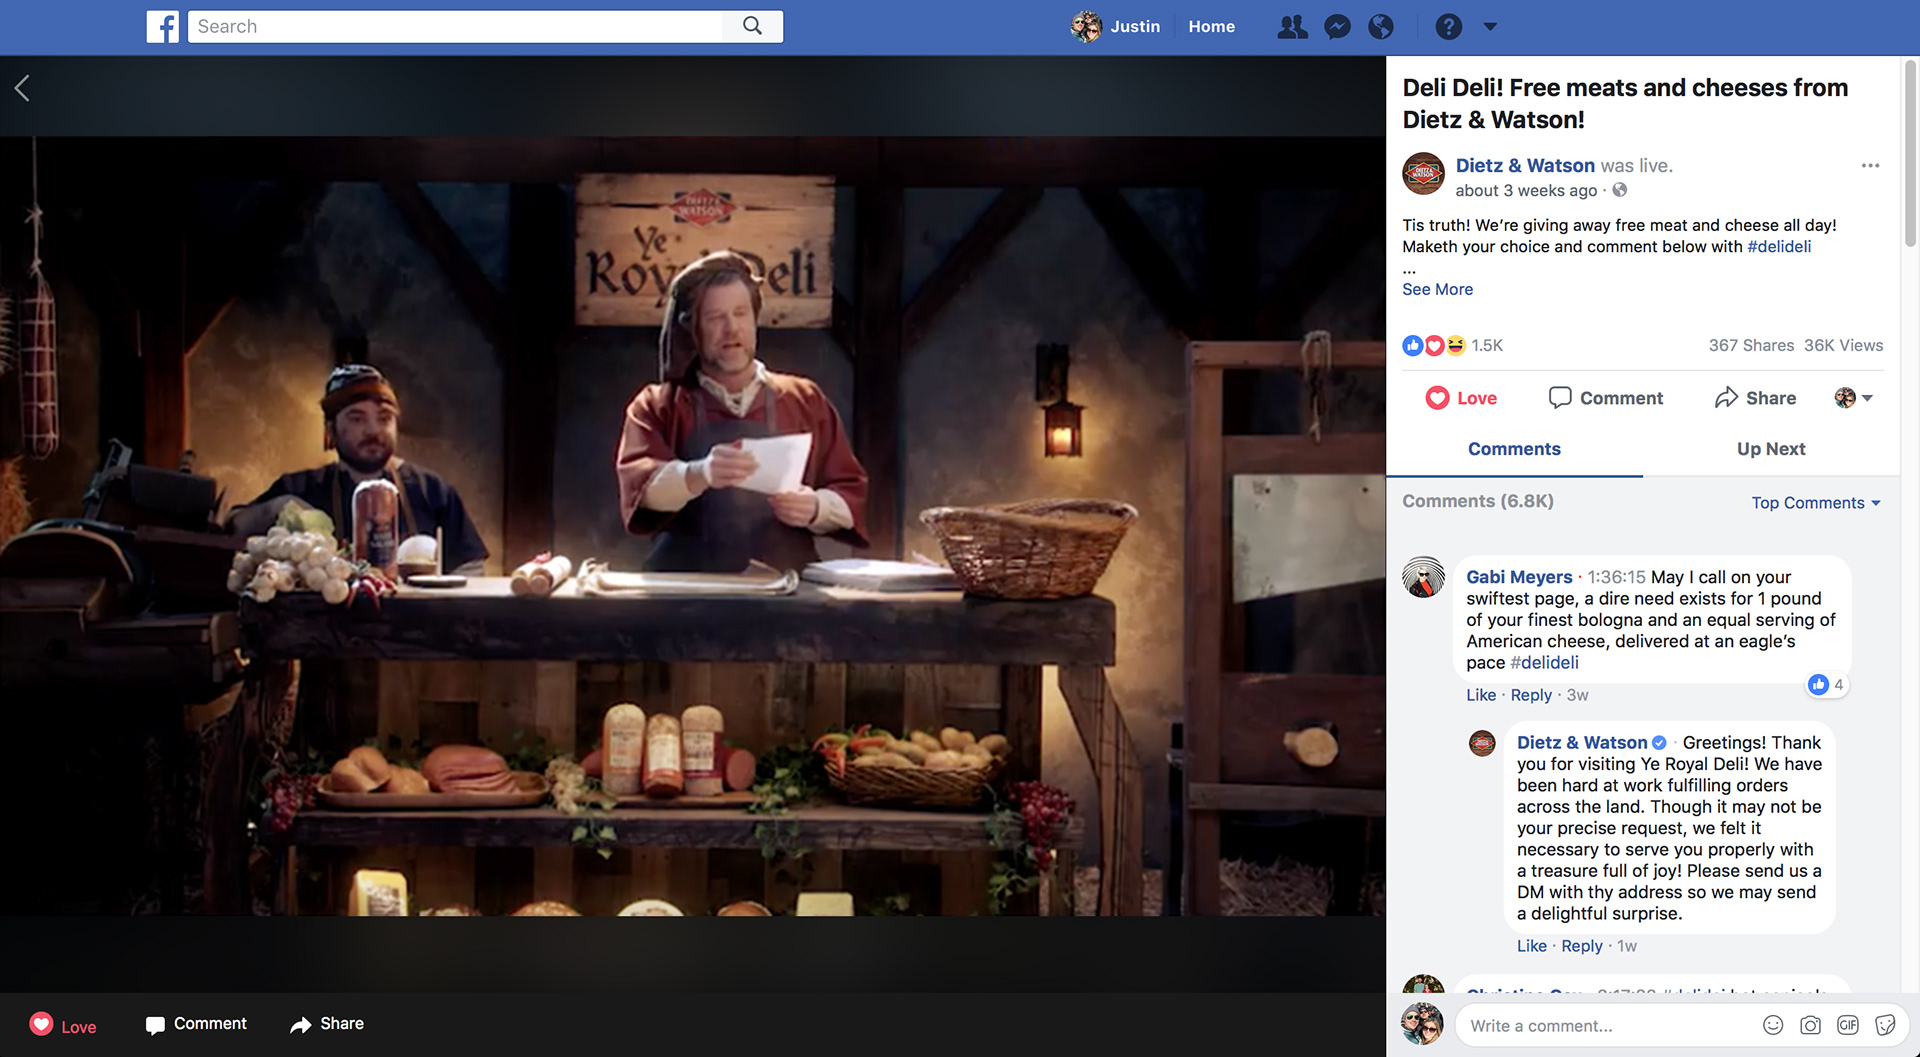Toggle the Love reaction in side panel
Viewport: 1920px width, 1057px height.
(x=1461, y=398)
